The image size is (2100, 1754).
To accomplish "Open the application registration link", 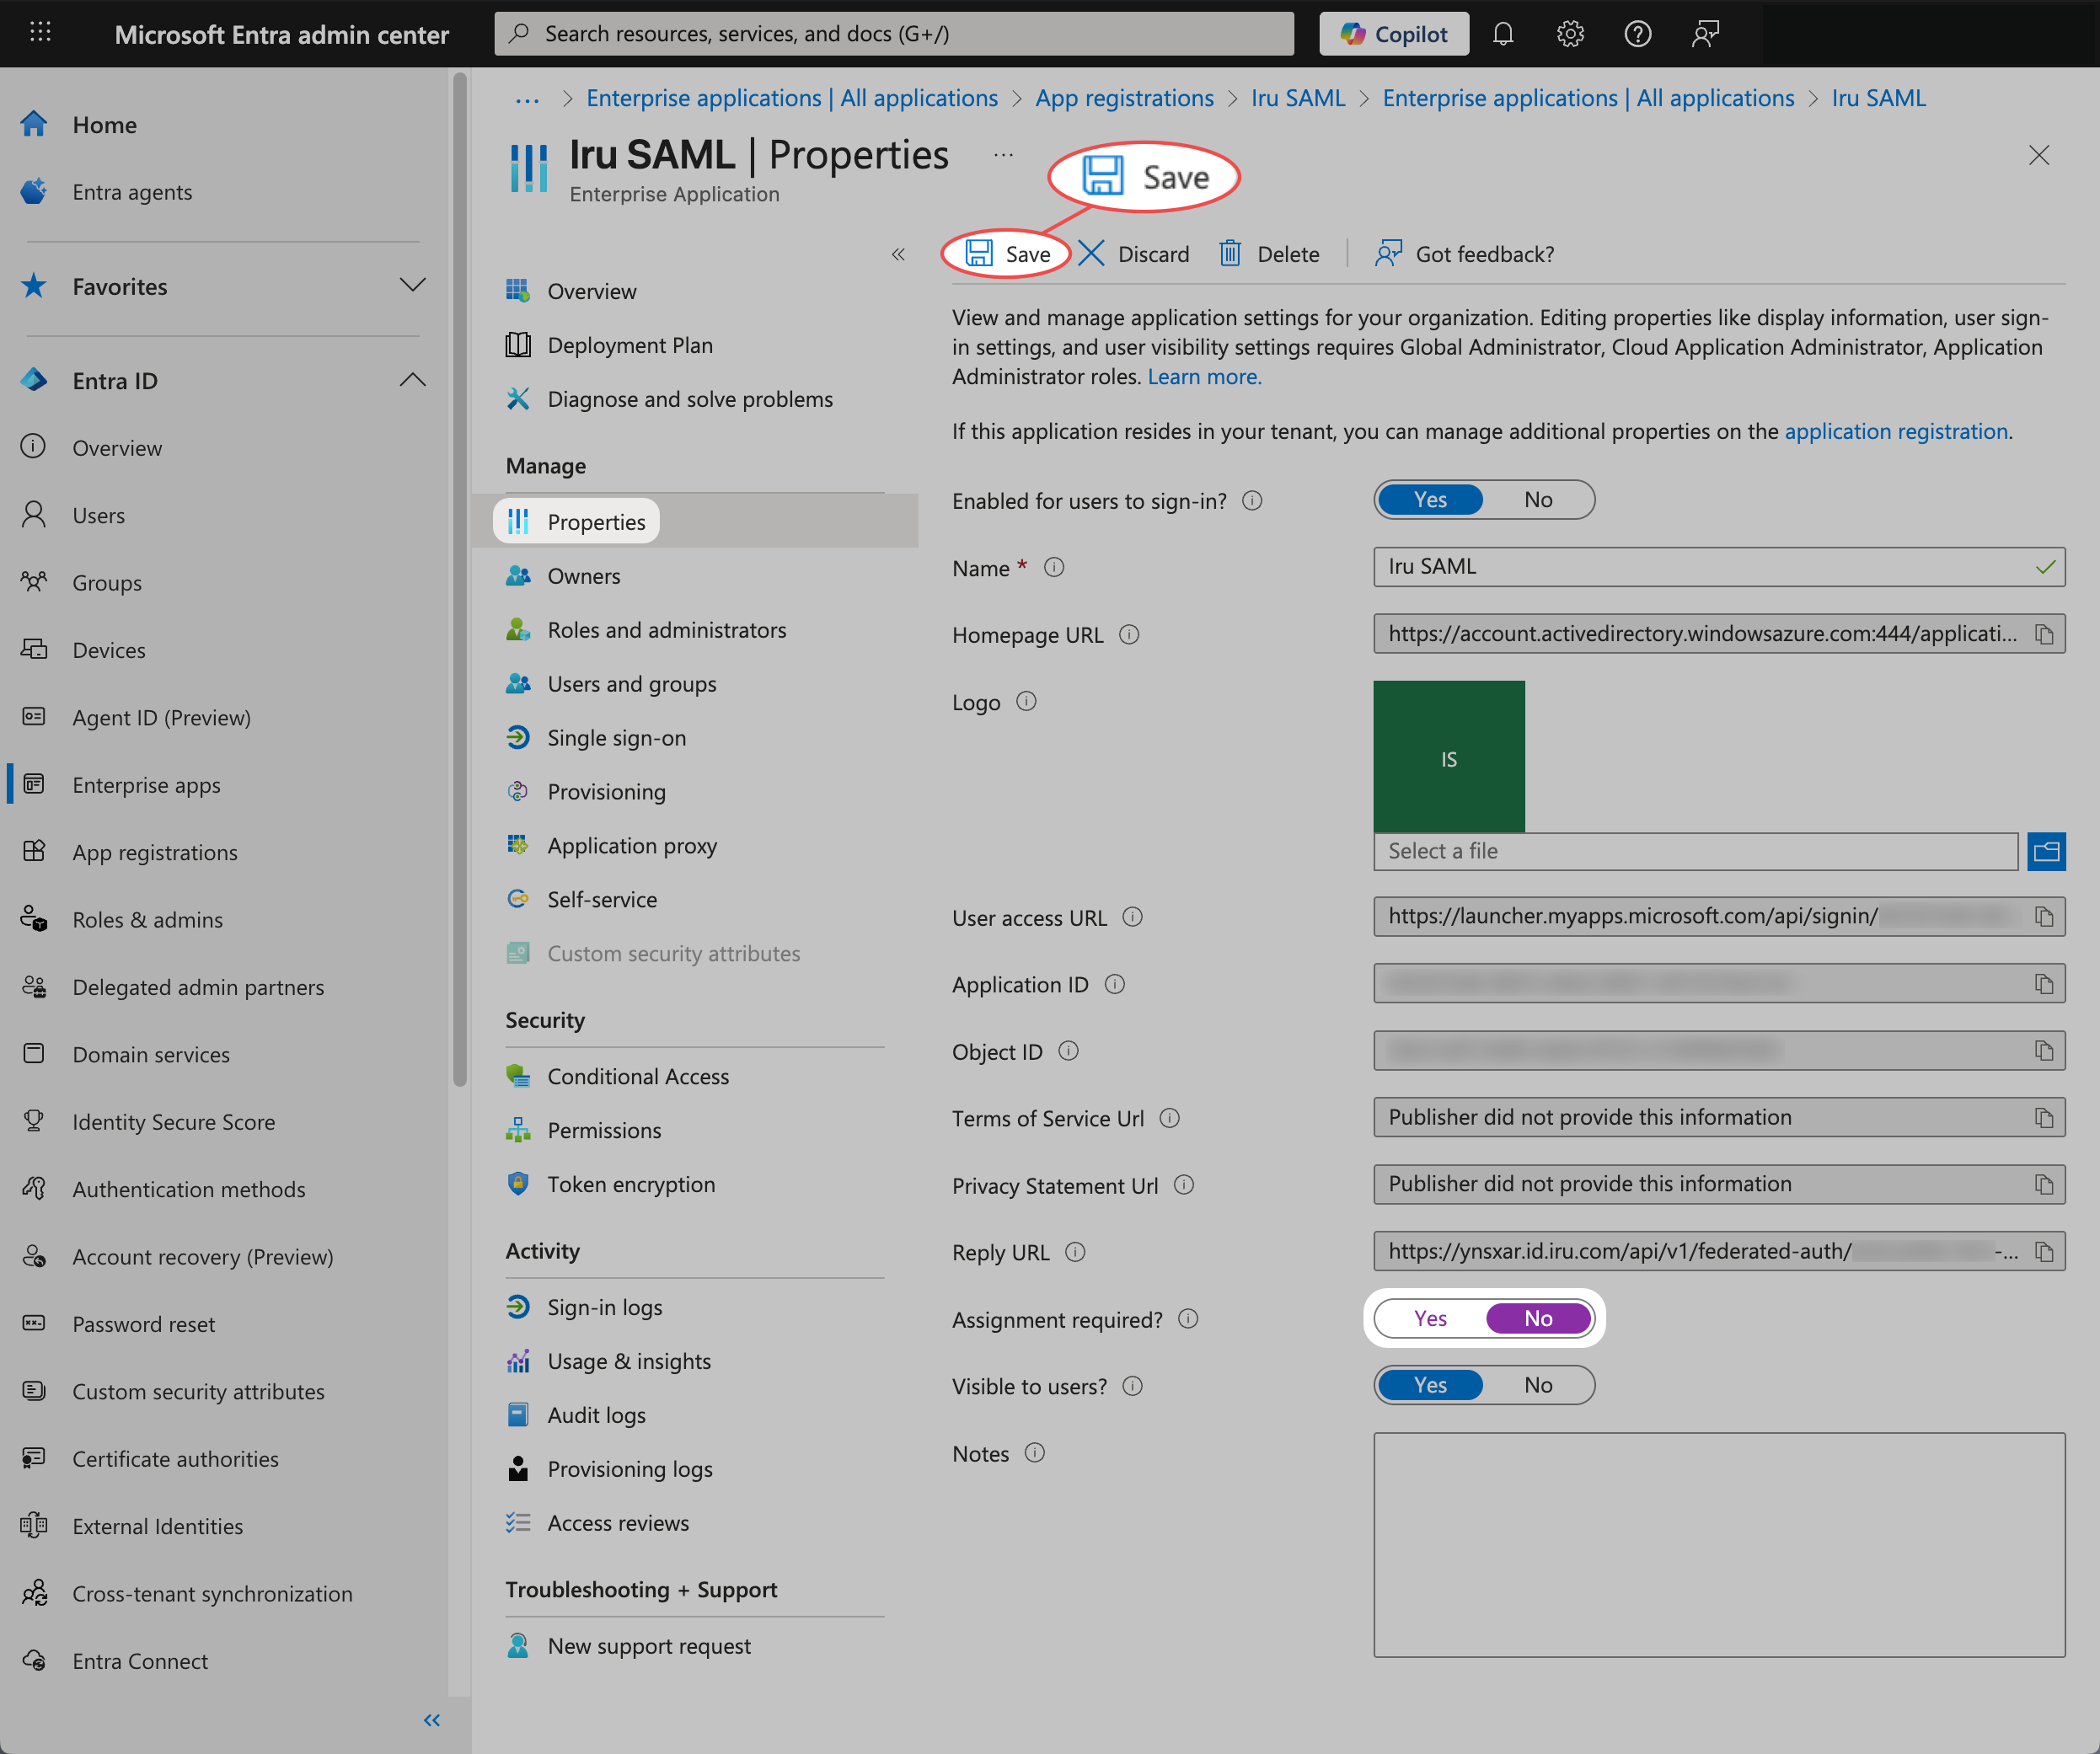I will click(1896, 431).
